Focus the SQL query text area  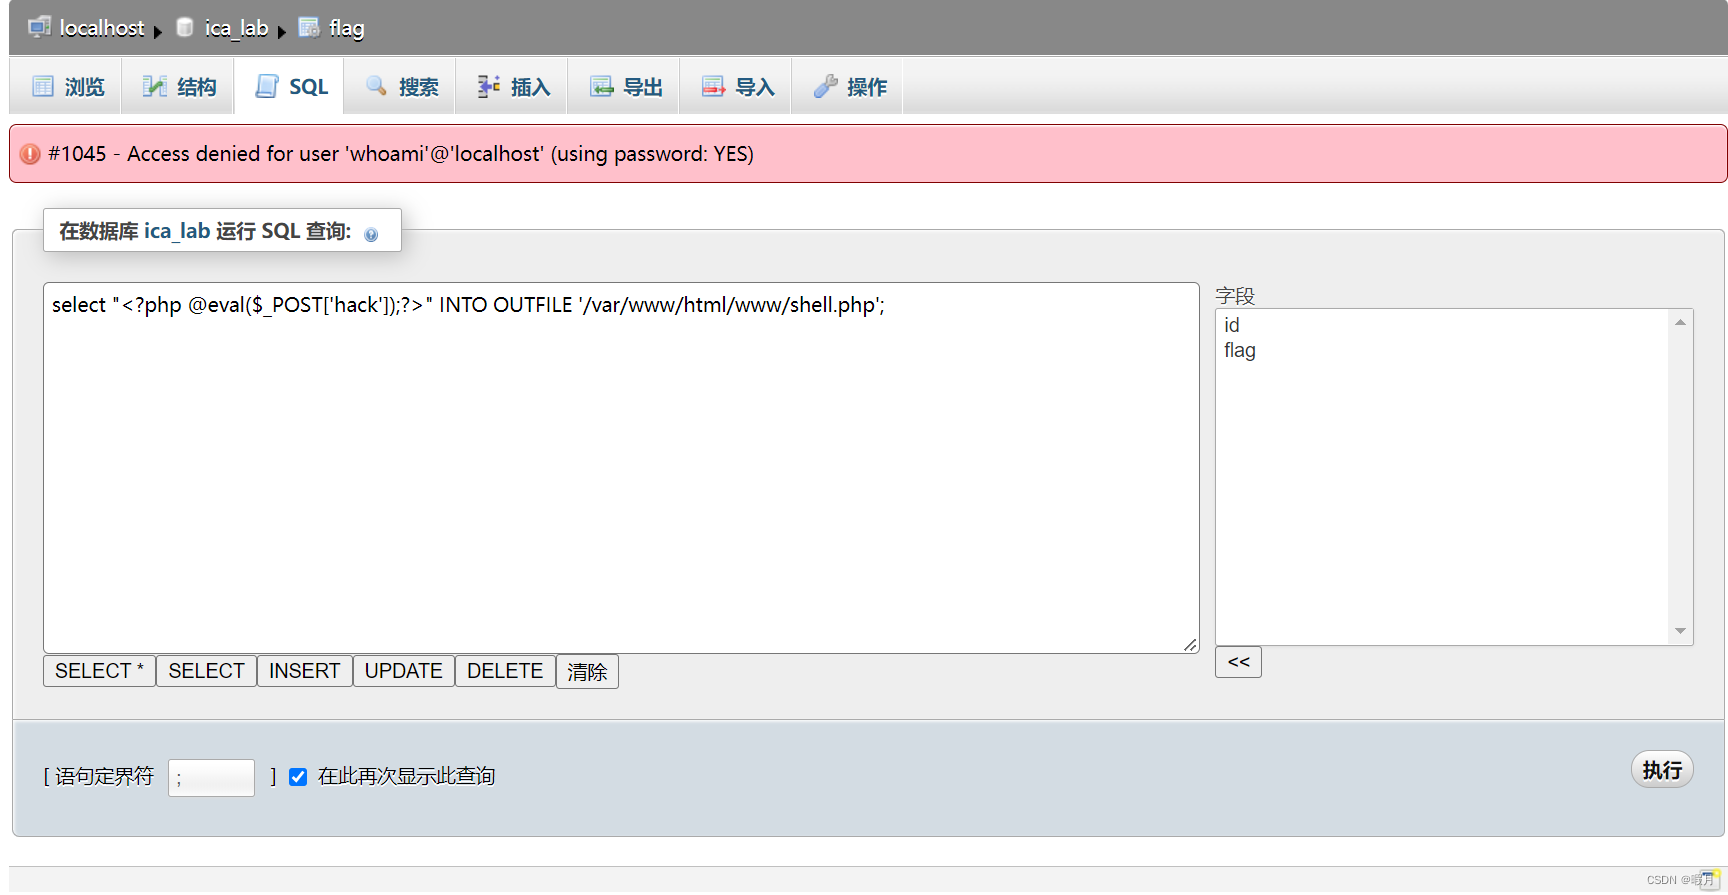tap(621, 468)
